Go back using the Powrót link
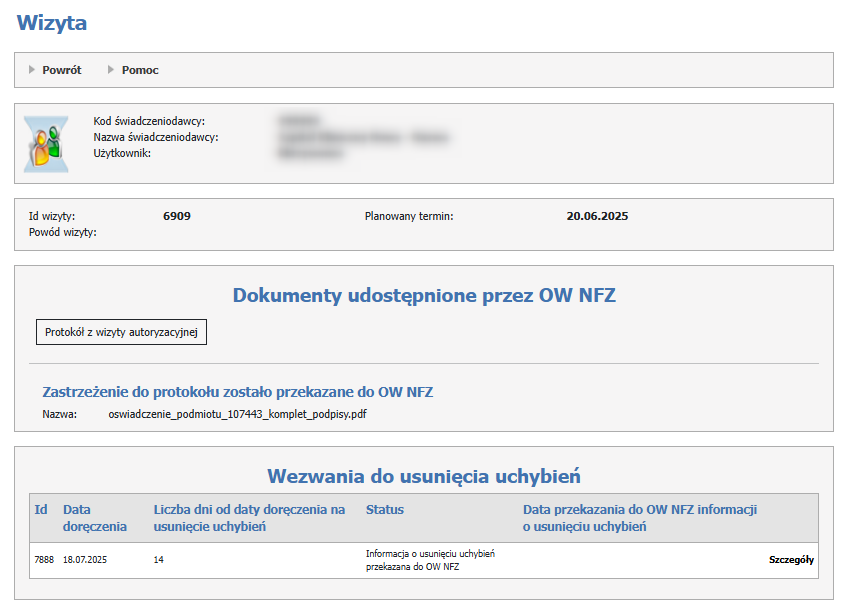The width and height of the screenshot is (842, 611). [61, 70]
